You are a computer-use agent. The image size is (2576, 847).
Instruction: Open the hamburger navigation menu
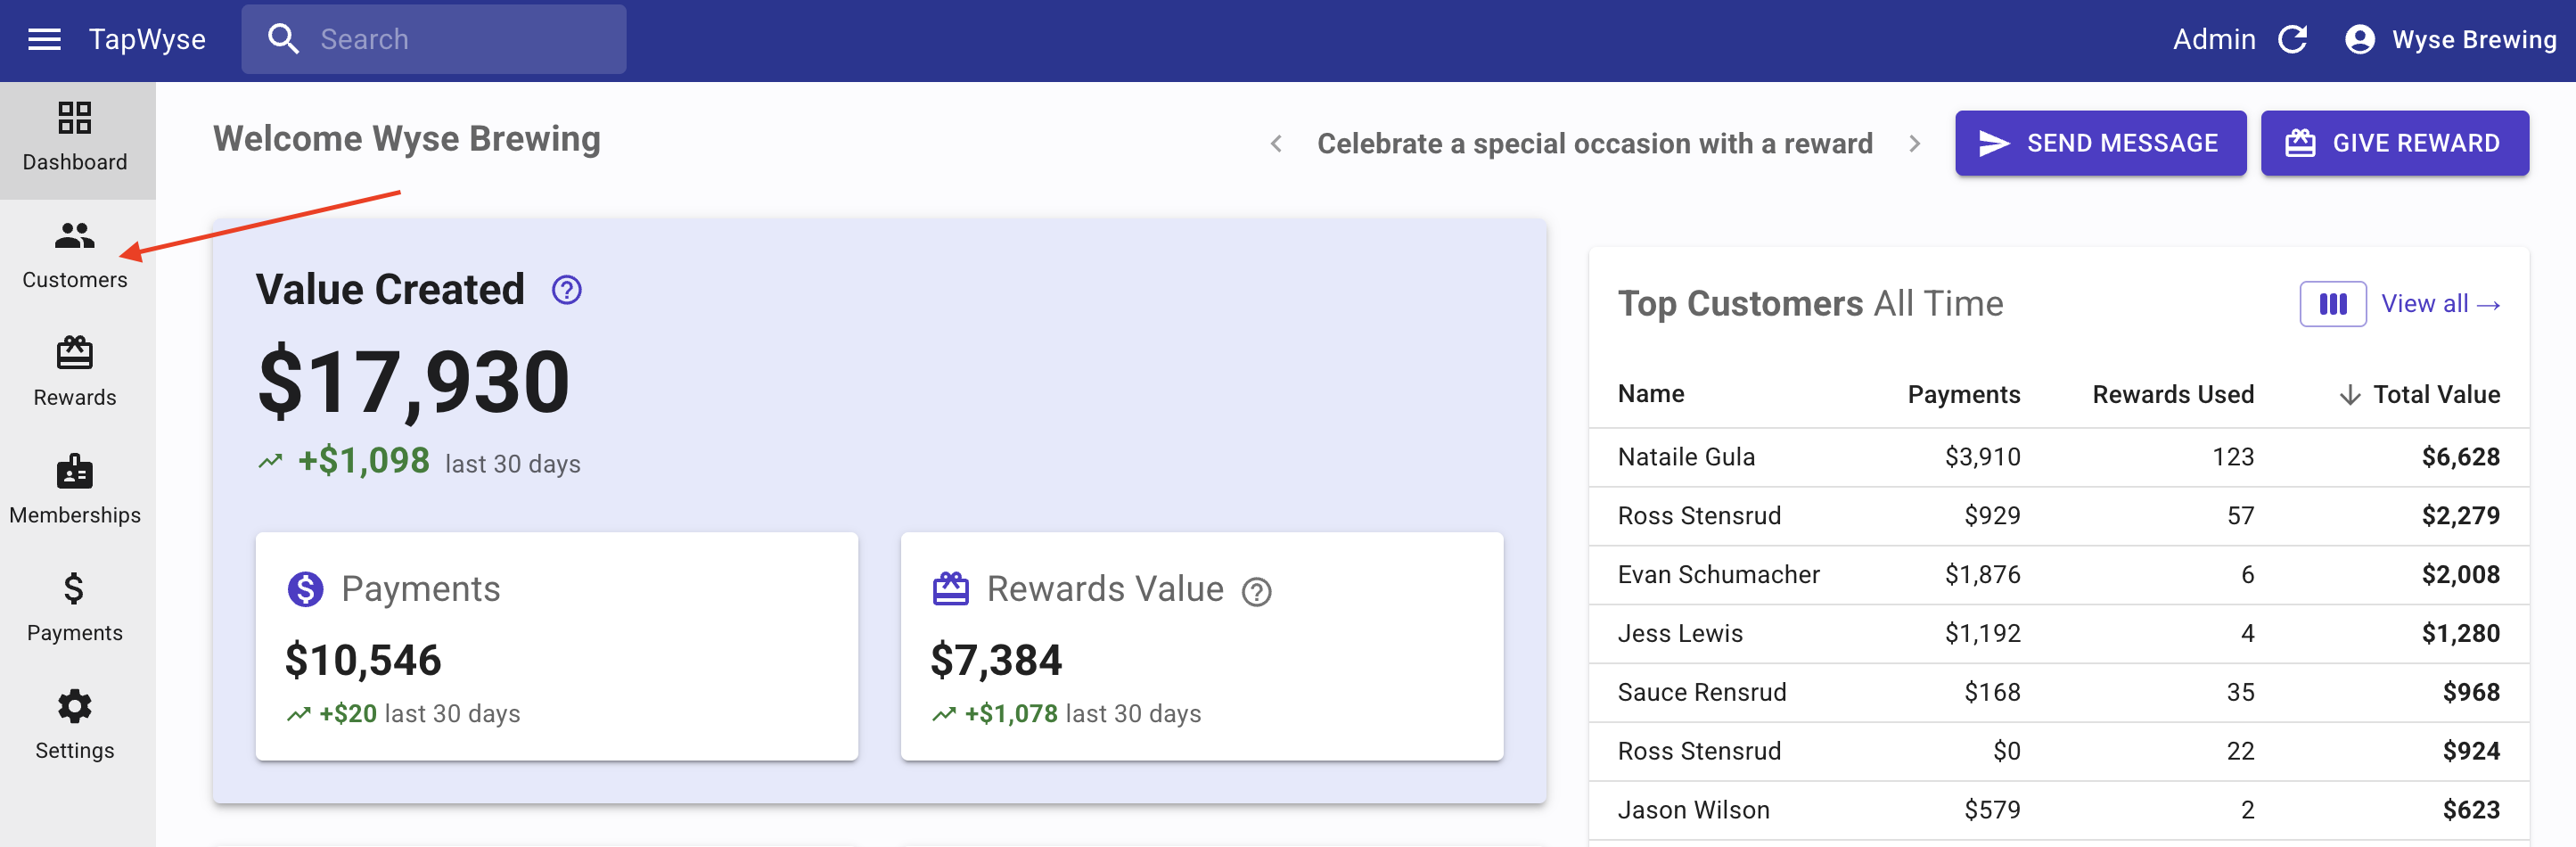click(44, 40)
